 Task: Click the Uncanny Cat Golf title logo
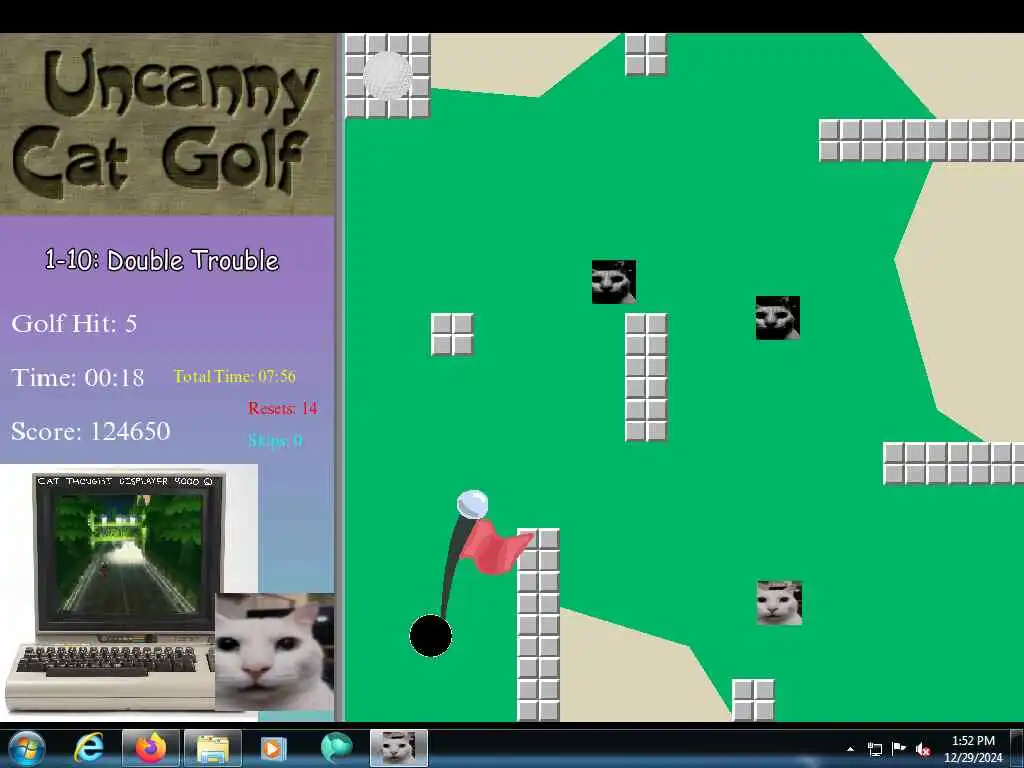[x=165, y=124]
